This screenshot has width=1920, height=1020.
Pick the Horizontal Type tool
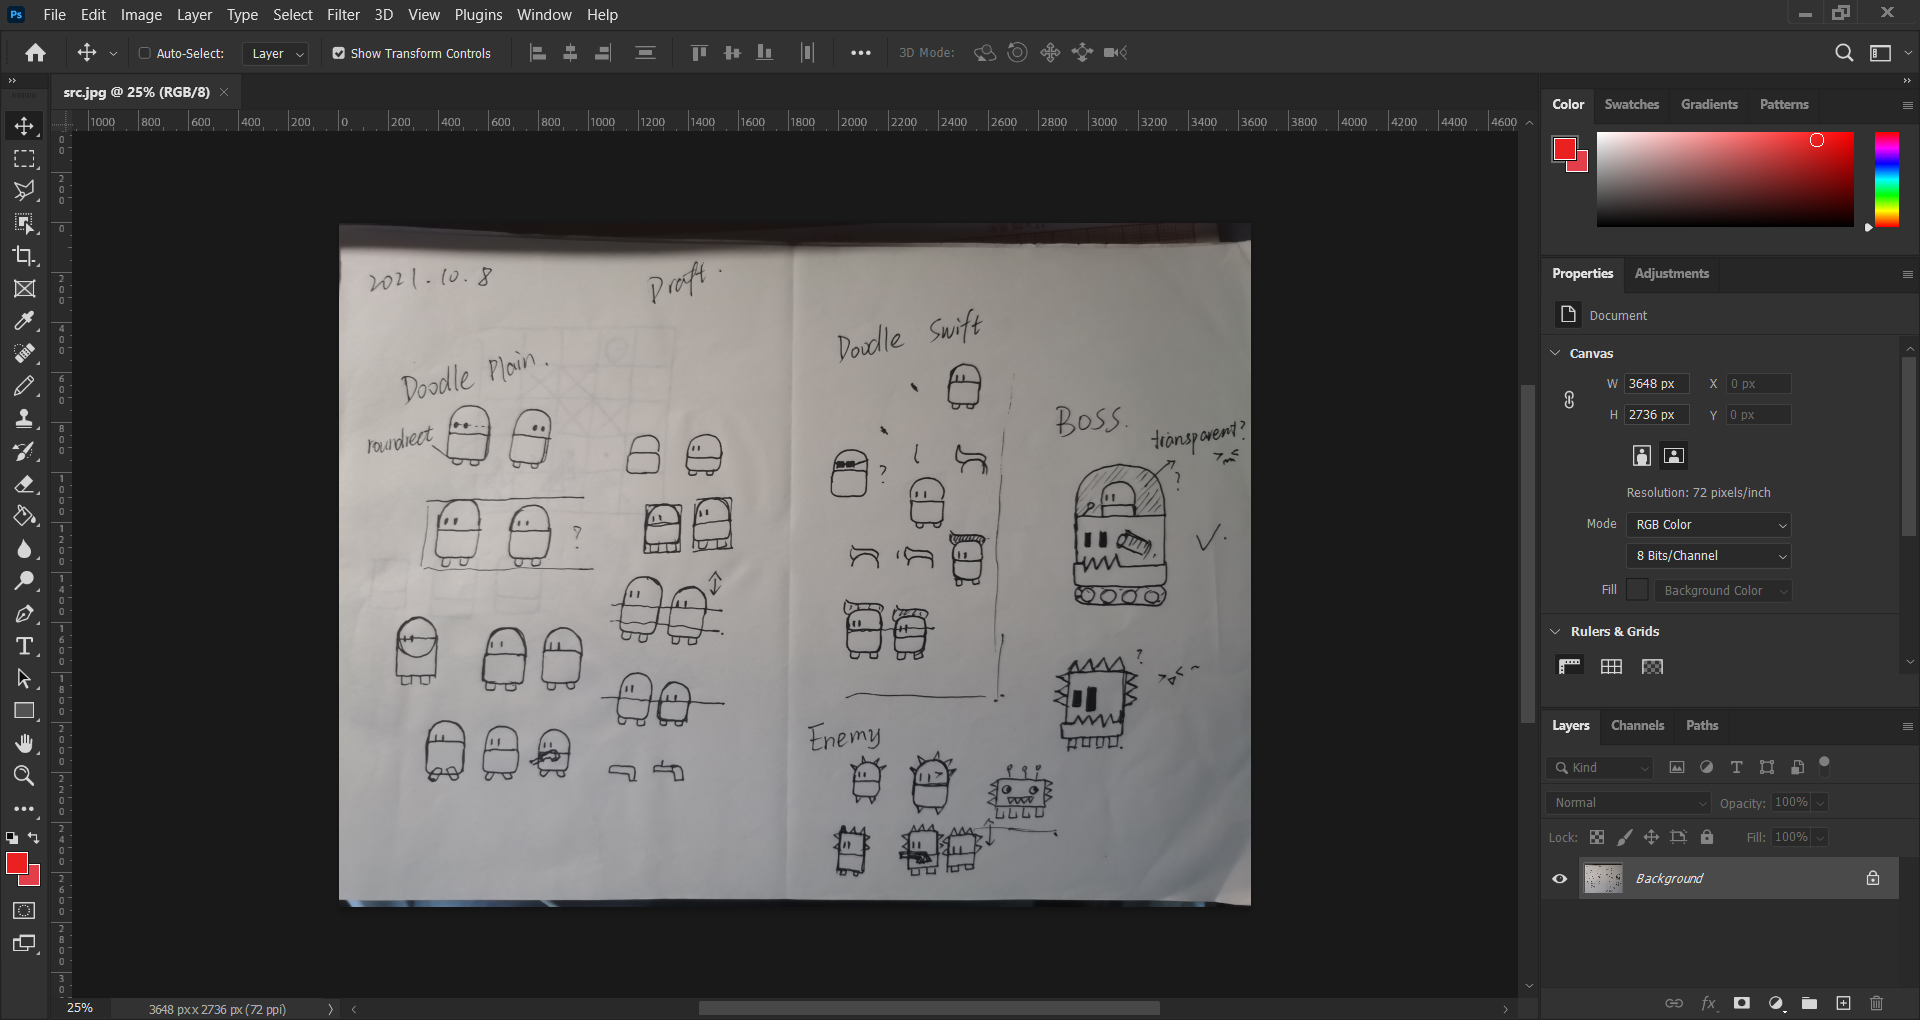click(24, 646)
